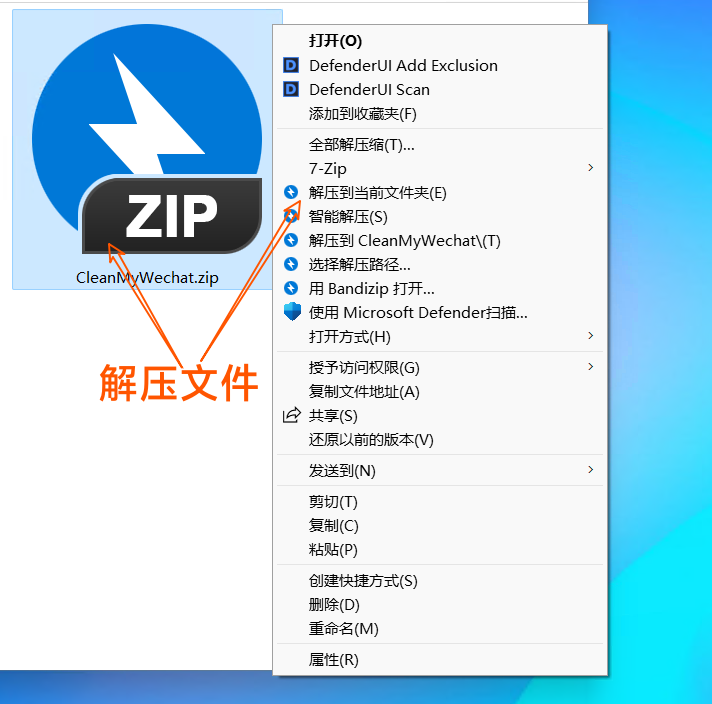712x704 pixels.
Task: Choose 智能解压(S) option
Action: 440,217
